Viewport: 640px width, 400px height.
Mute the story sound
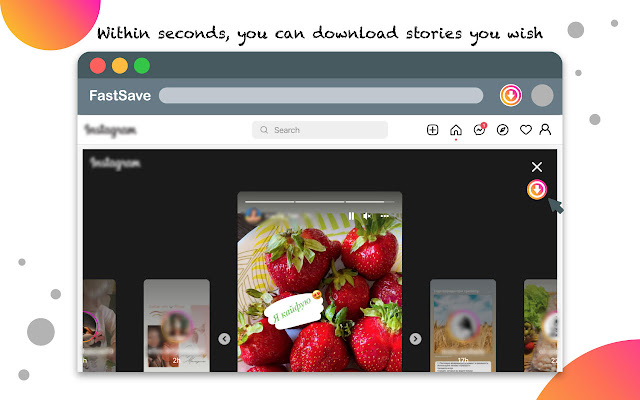click(x=367, y=216)
